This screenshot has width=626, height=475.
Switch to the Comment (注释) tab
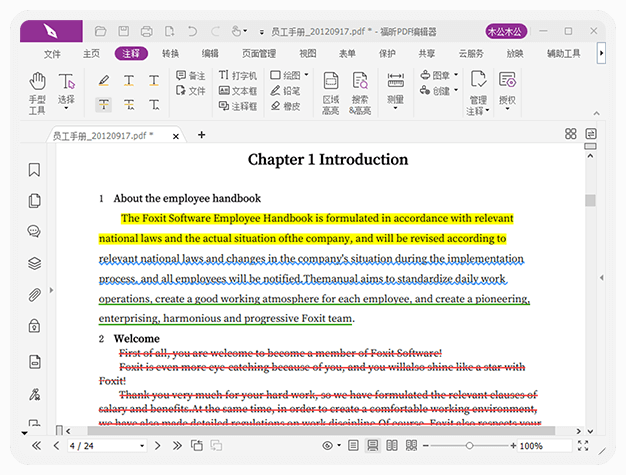[131, 53]
